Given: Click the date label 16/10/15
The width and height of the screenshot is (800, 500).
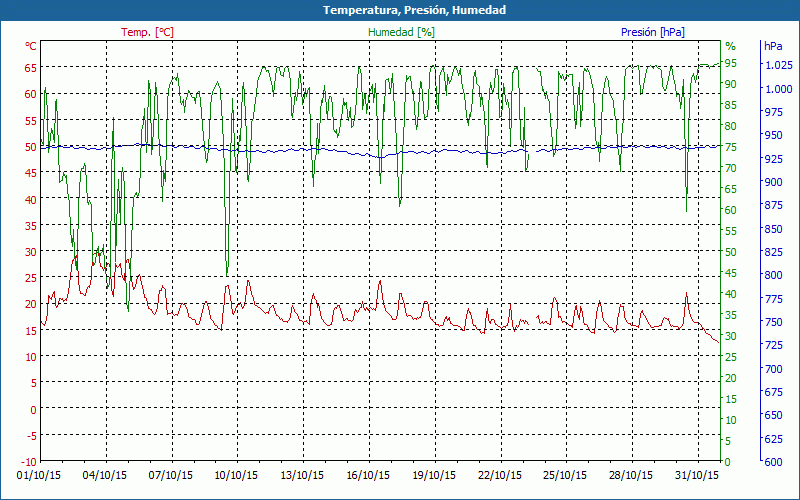Looking at the screenshot, I should pyautogui.click(x=368, y=475).
